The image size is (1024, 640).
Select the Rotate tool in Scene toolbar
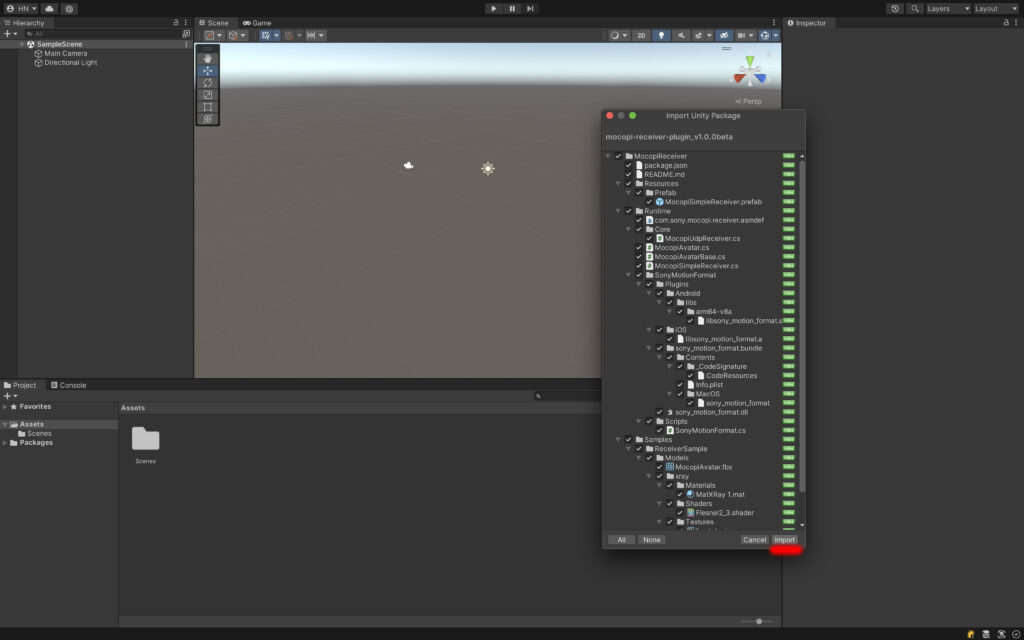[x=208, y=83]
